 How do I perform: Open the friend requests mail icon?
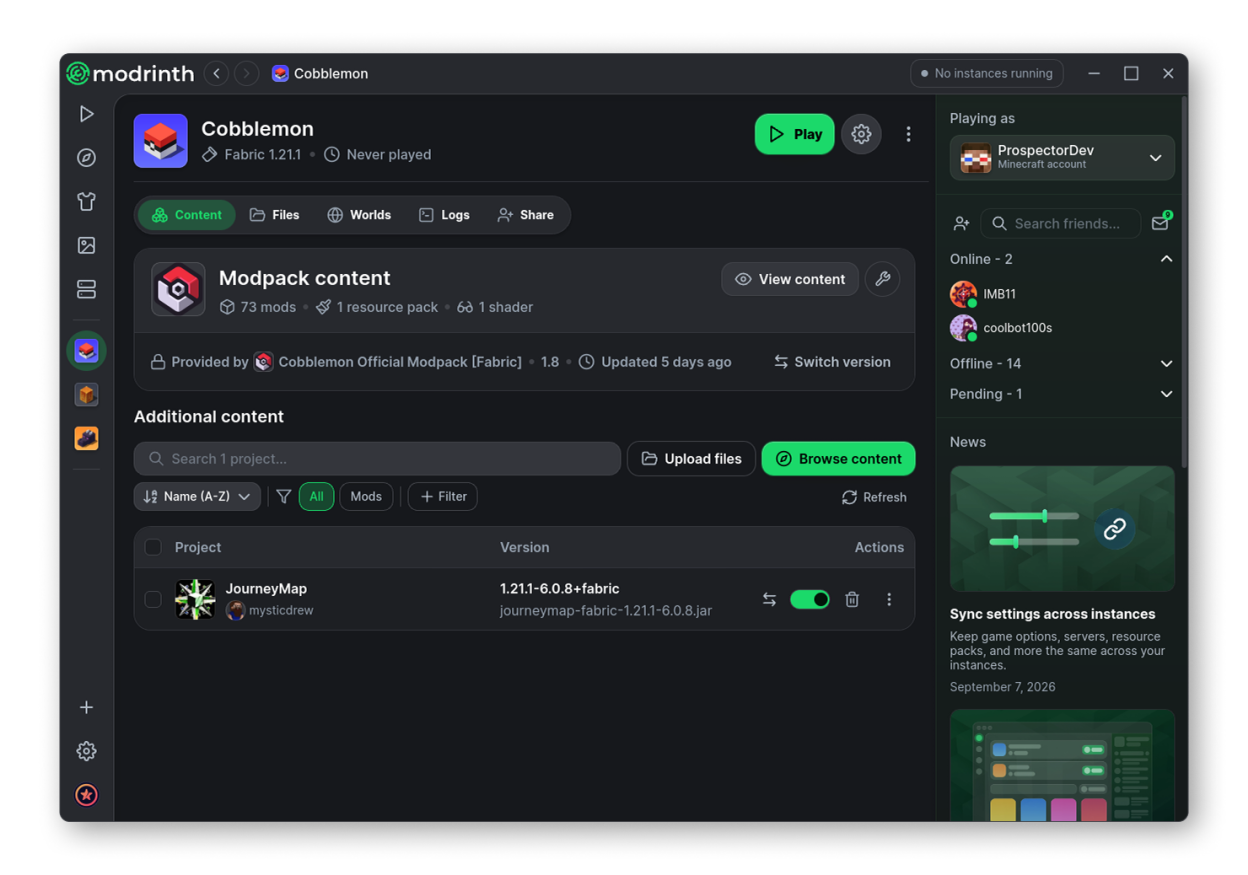[x=1160, y=223]
